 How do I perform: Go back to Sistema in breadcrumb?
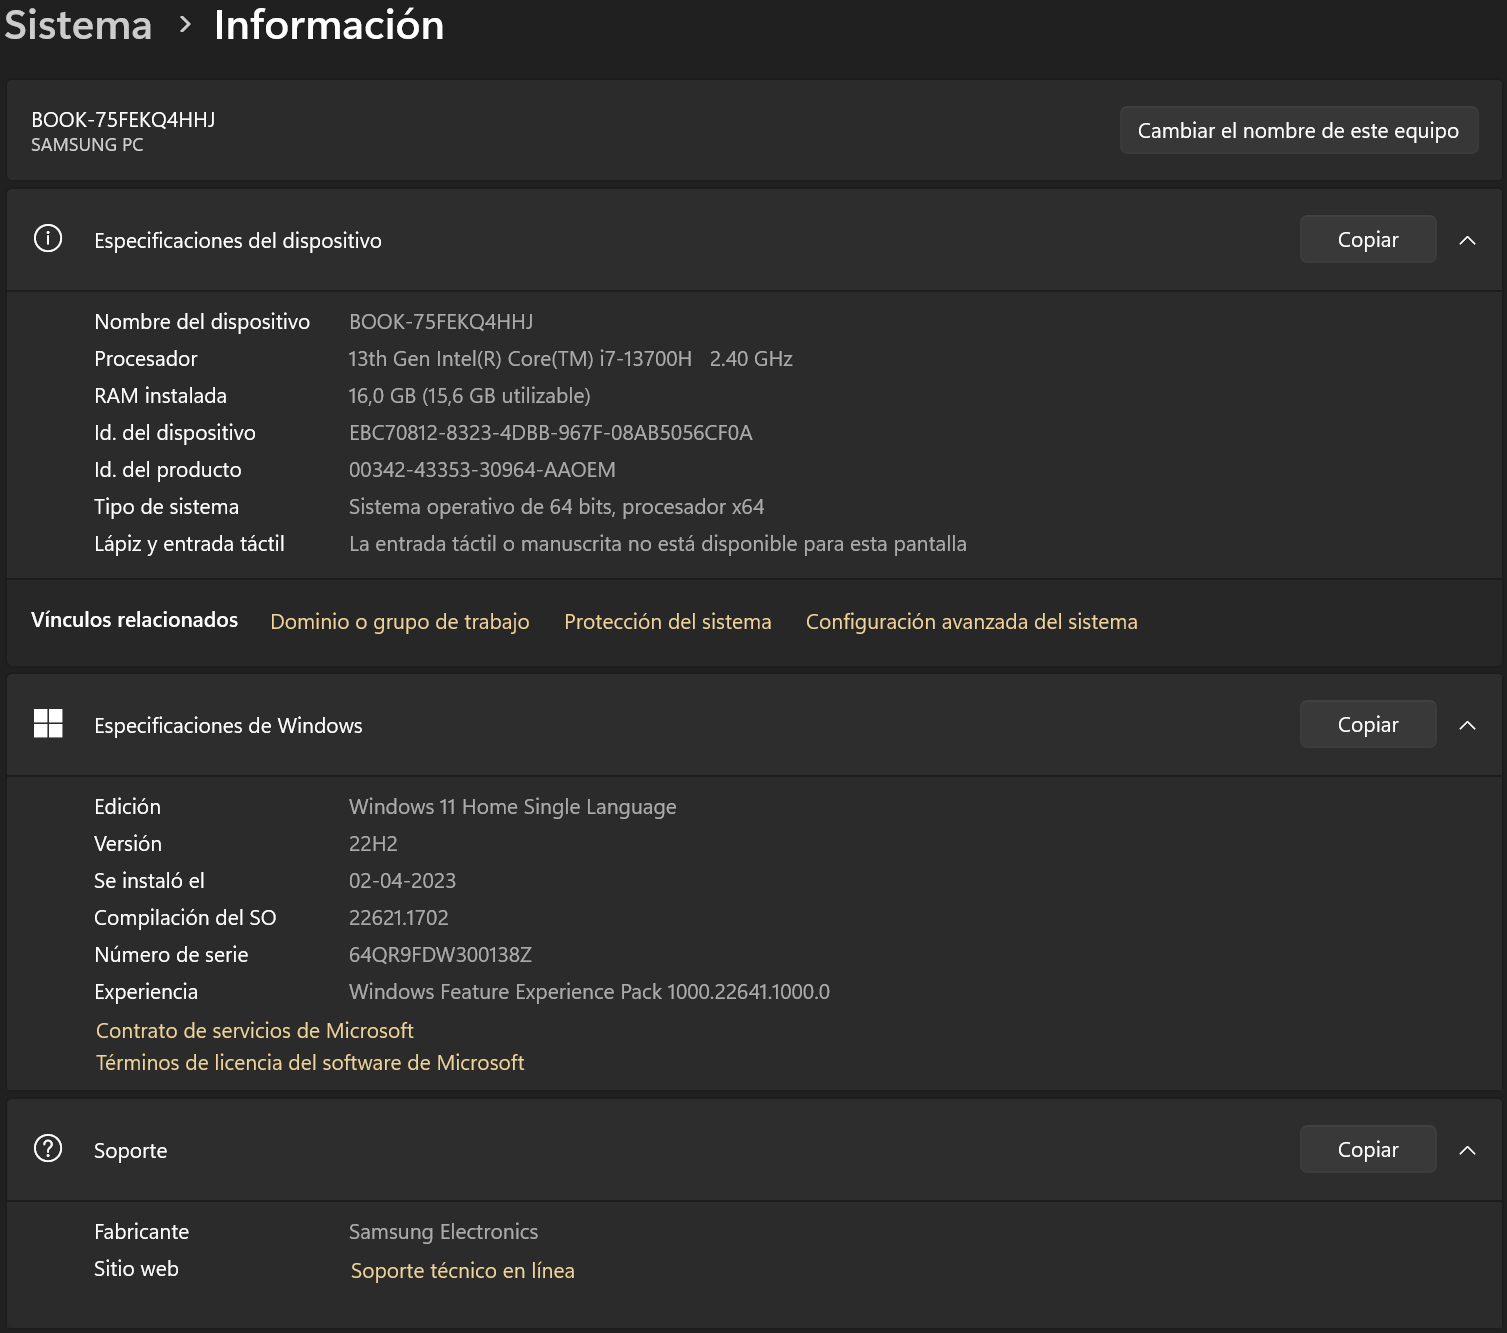tap(78, 25)
